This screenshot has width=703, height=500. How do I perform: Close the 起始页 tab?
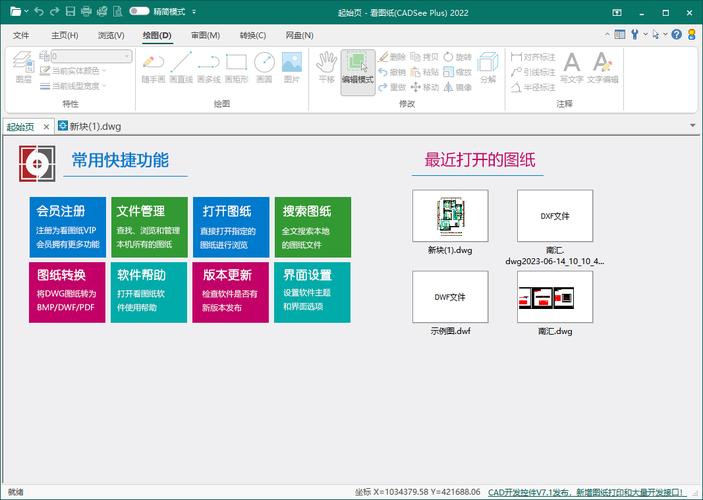pos(46,127)
